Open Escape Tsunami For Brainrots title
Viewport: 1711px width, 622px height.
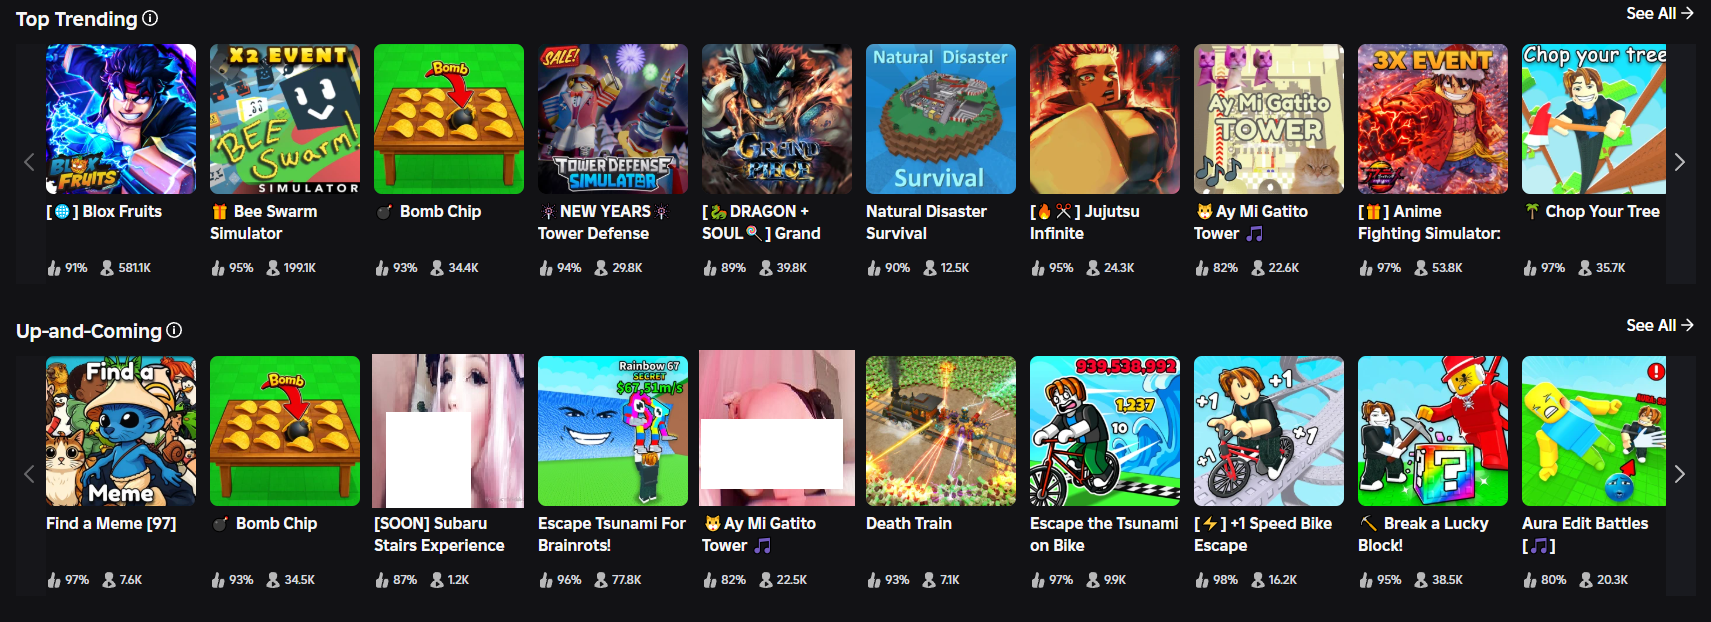pyautogui.click(x=612, y=534)
